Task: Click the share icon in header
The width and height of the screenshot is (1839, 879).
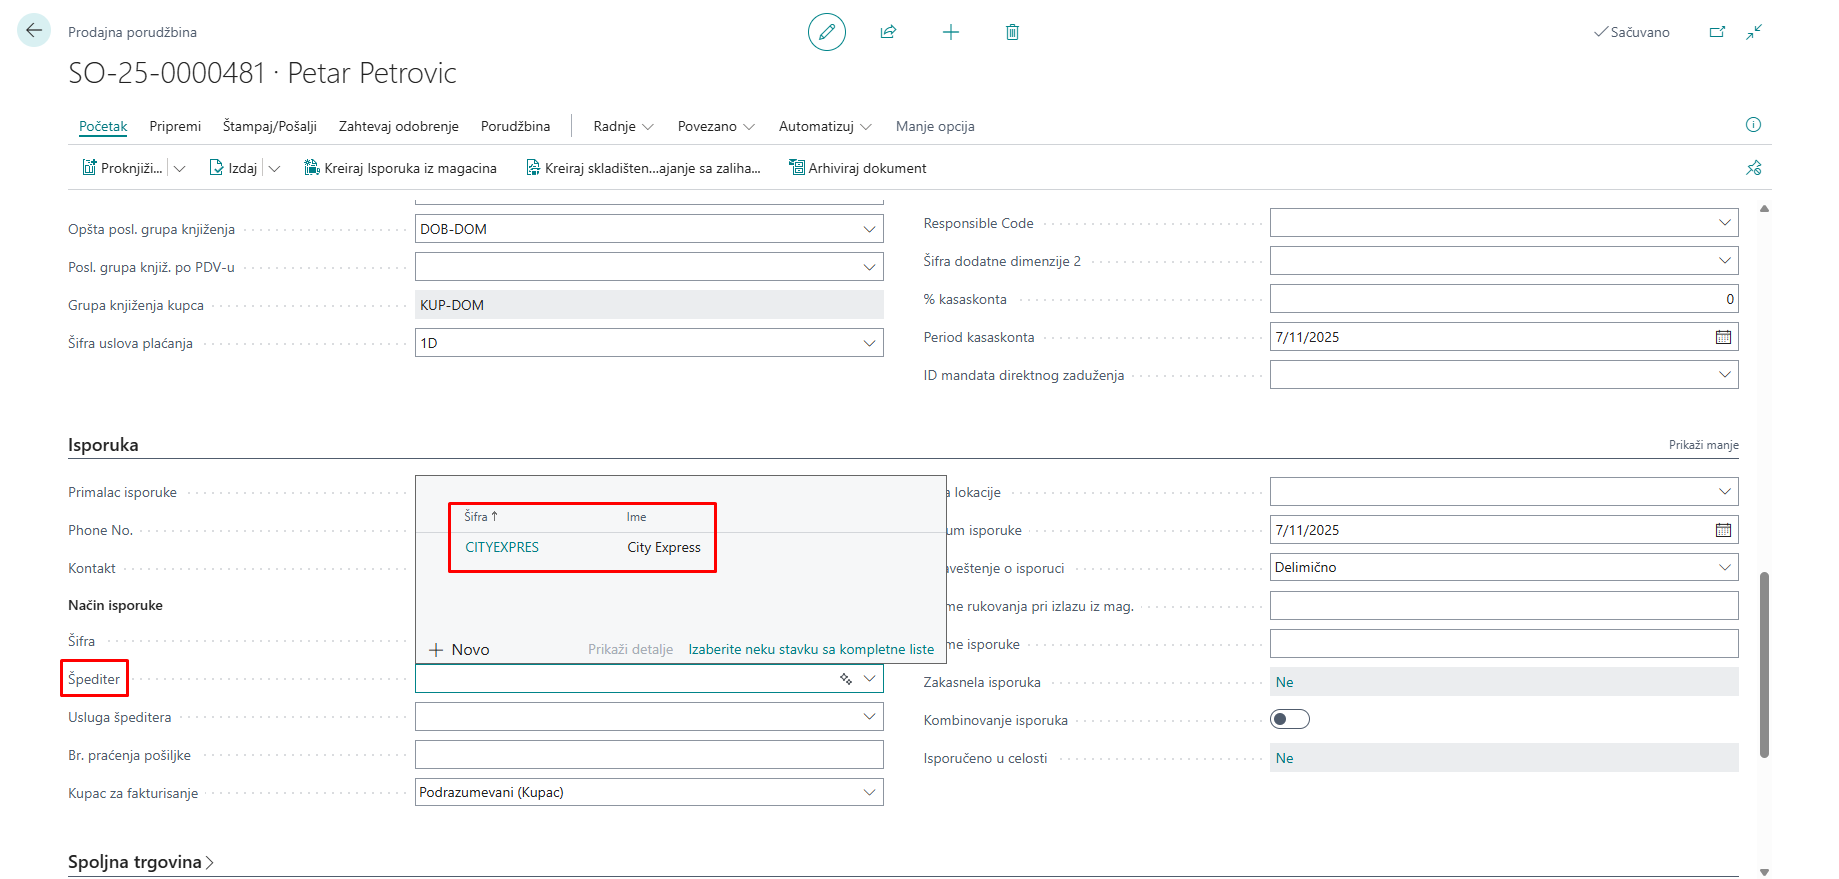Action: coord(888,32)
